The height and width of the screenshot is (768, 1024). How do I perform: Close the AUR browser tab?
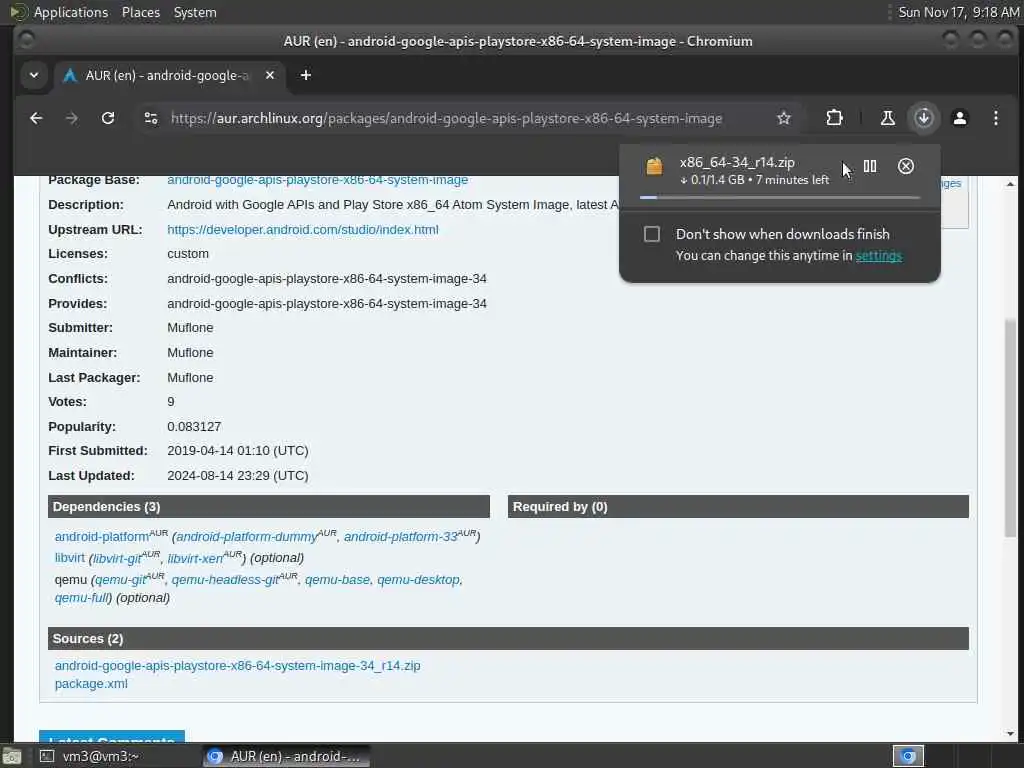[x=270, y=75]
